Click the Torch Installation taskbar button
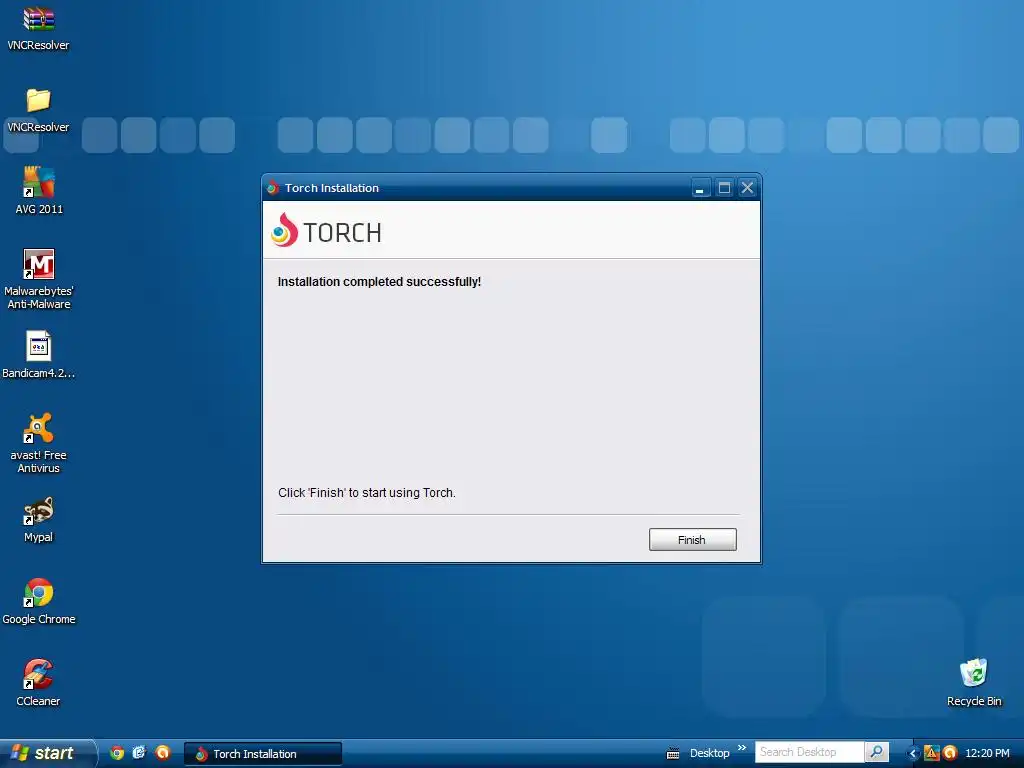This screenshot has width=1024, height=768. 263,754
